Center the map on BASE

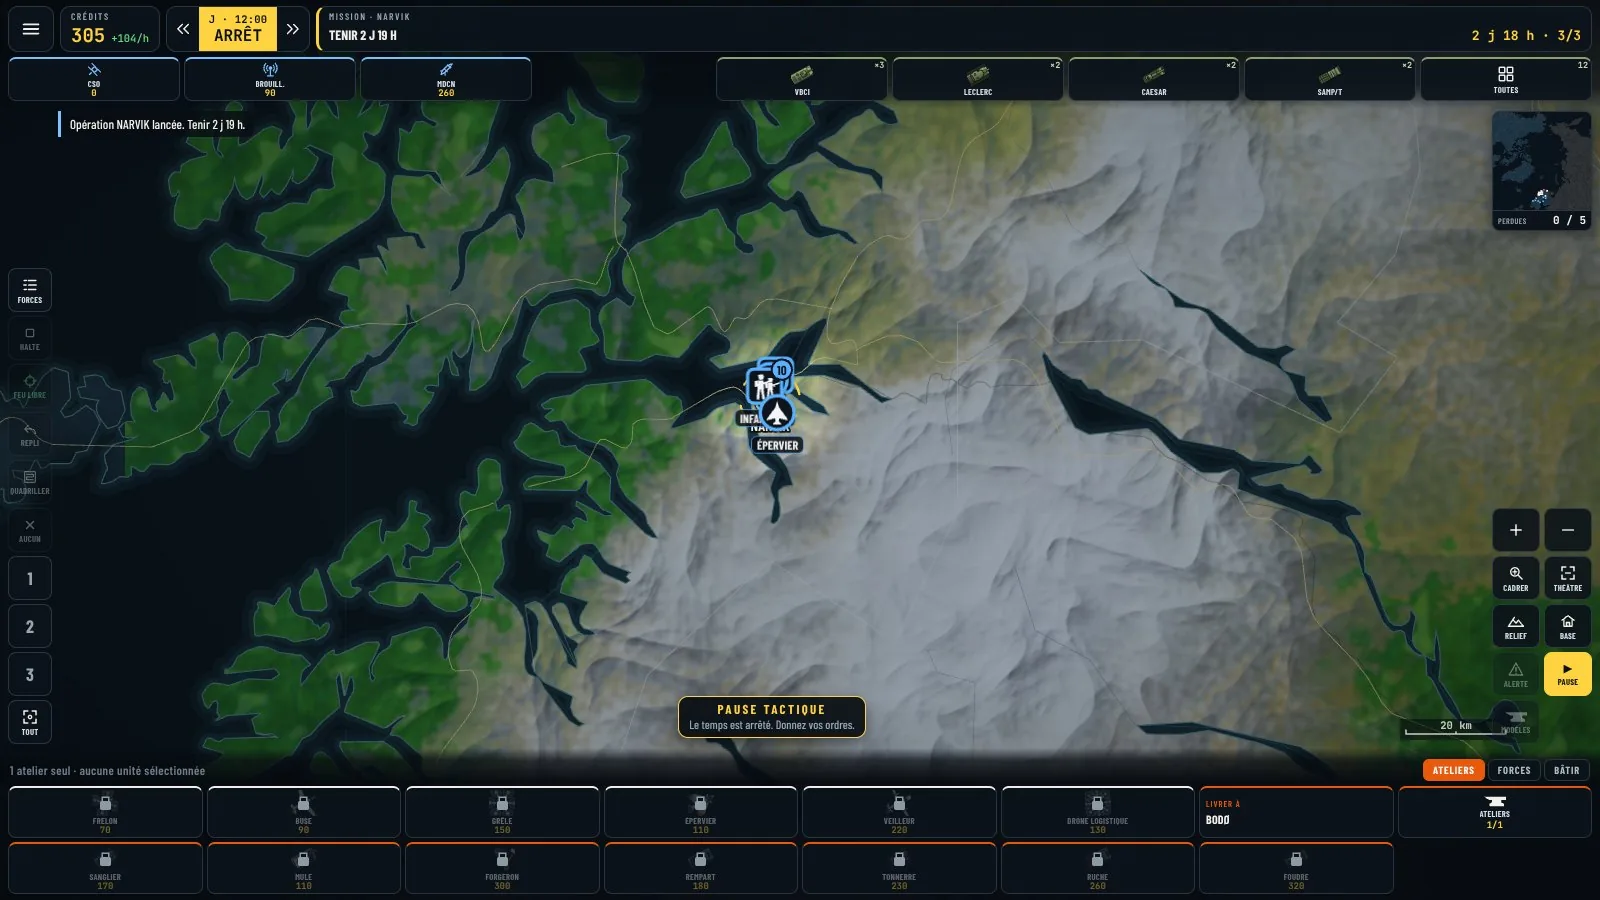pyautogui.click(x=1568, y=626)
